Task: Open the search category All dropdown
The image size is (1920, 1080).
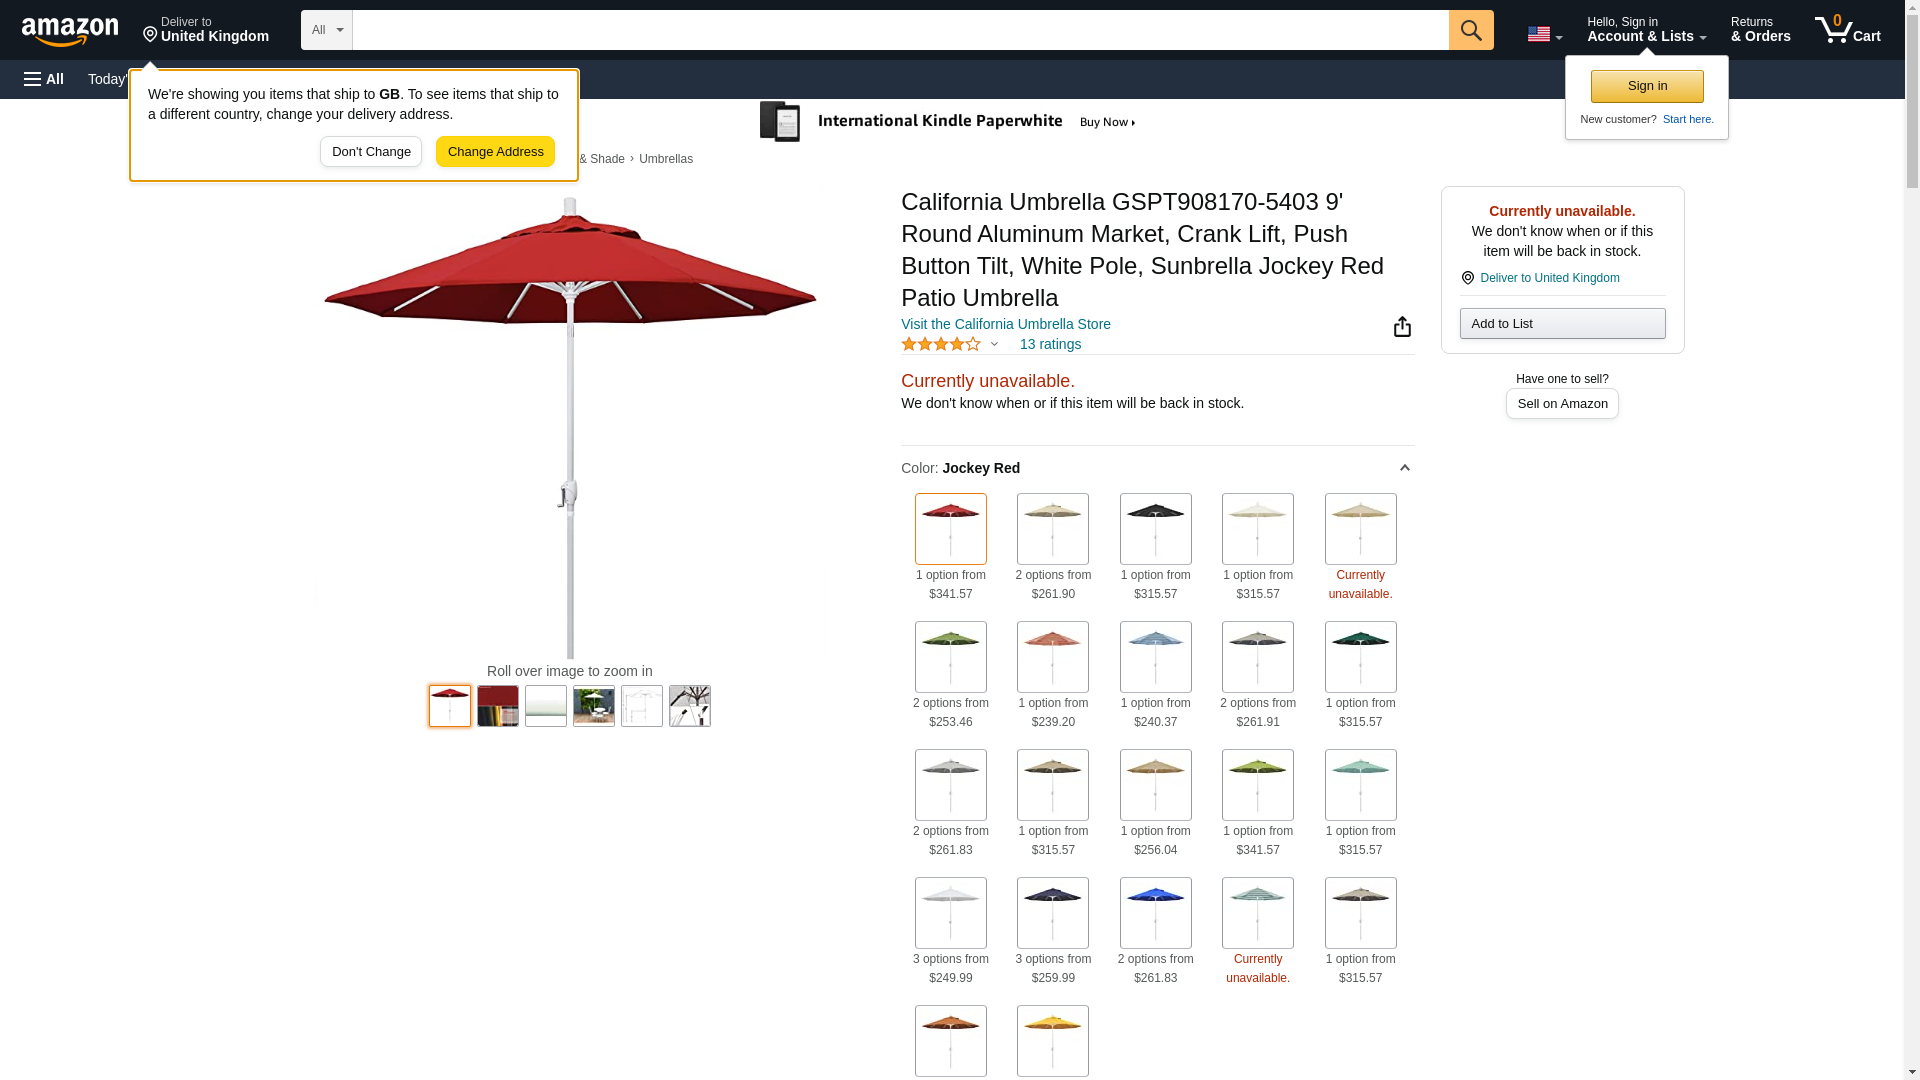Action: pyautogui.click(x=326, y=30)
